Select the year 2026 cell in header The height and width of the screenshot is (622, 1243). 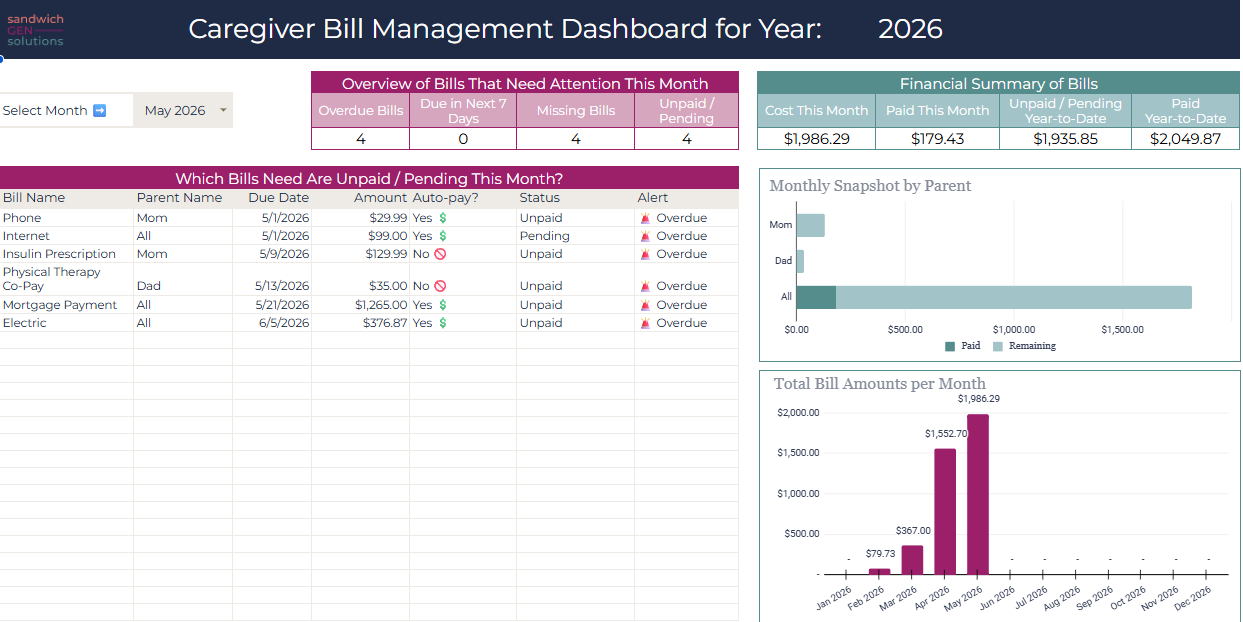tap(910, 29)
